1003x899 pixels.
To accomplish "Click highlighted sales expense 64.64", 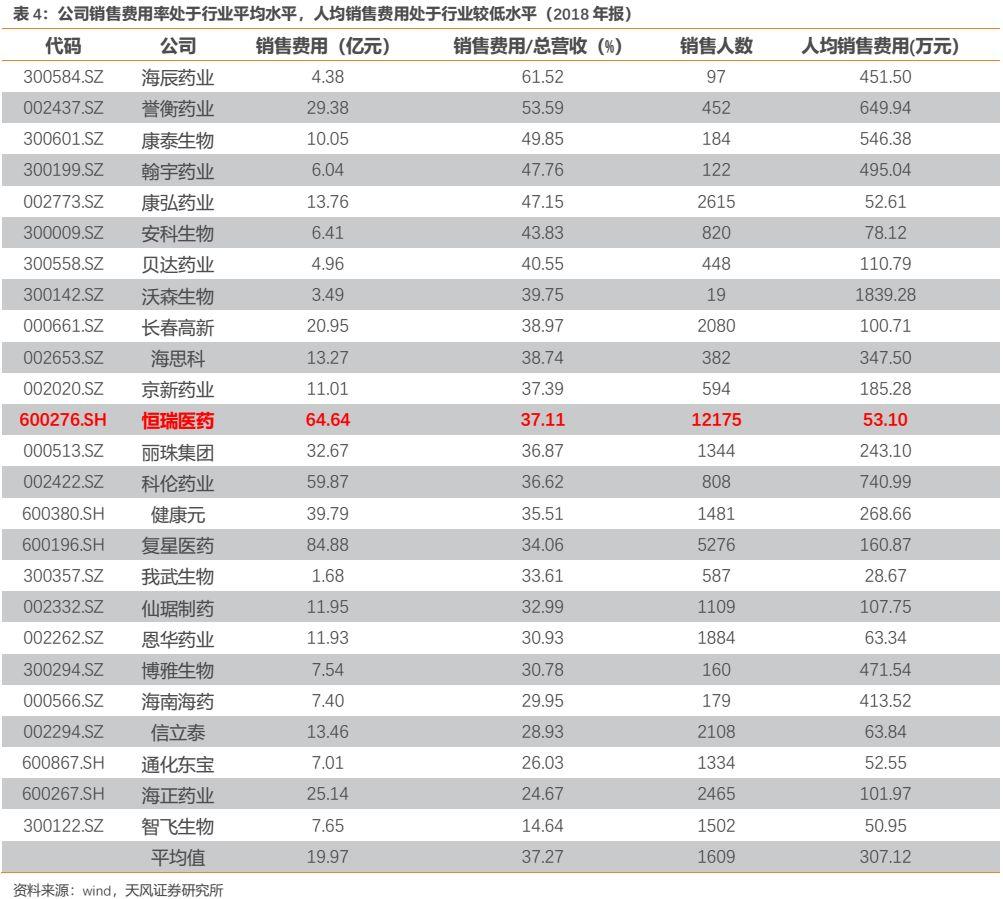I will click(328, 420).
